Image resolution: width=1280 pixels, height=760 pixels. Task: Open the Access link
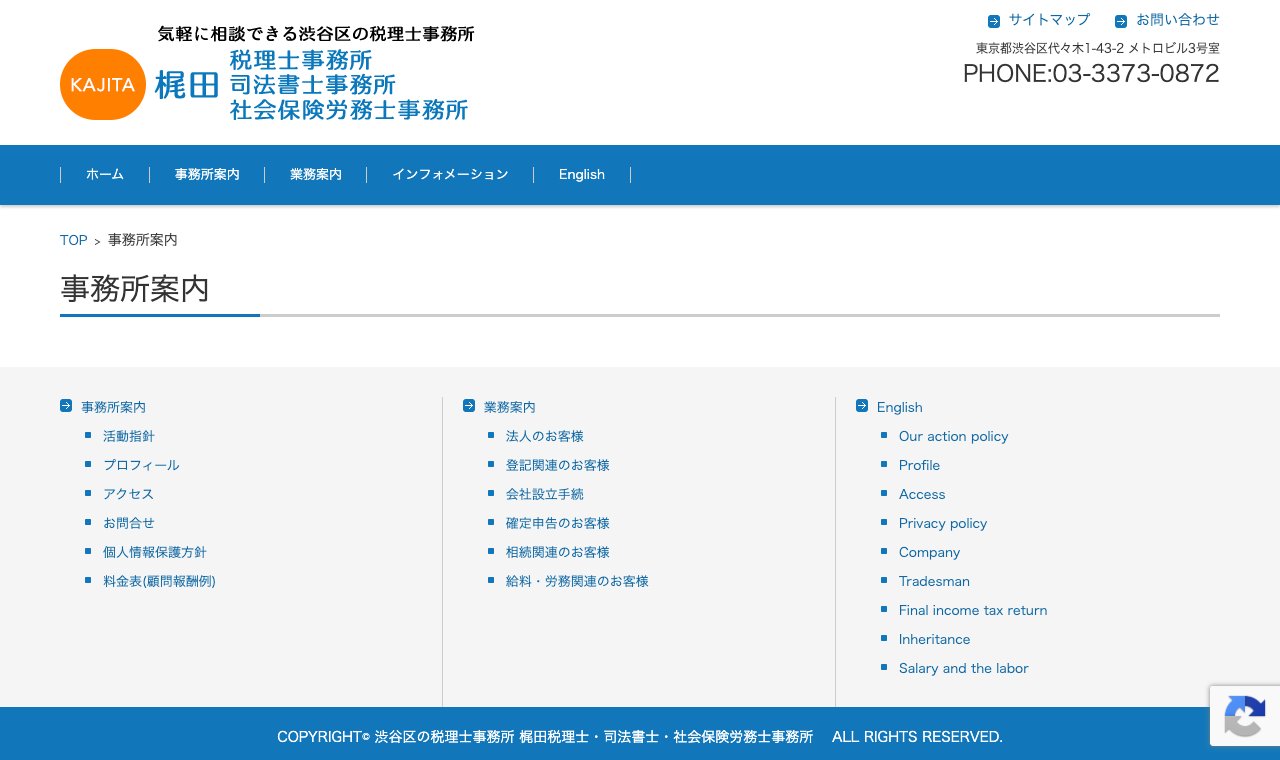(922, 494)
